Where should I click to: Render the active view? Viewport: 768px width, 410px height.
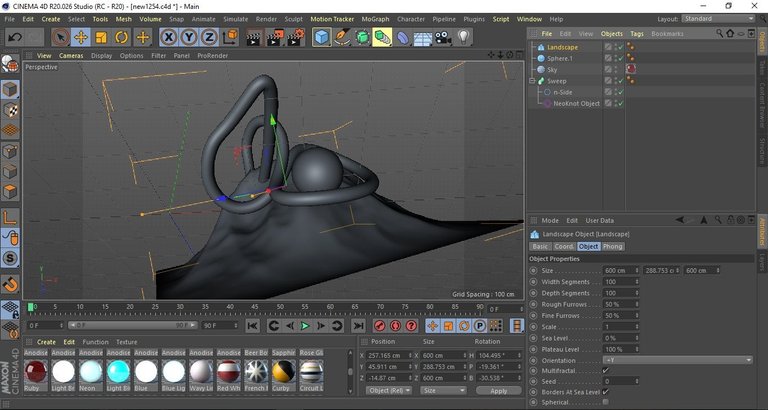(253, 38)
